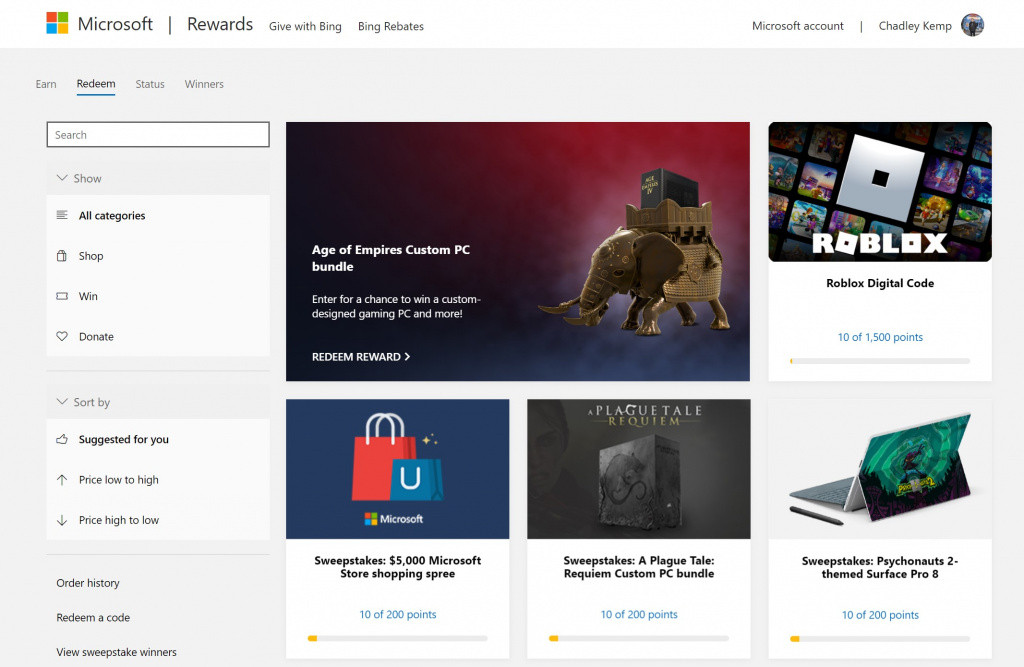Open the Winners tab
The height and width of the screenshot is (667, 1024).
[204, 84]
